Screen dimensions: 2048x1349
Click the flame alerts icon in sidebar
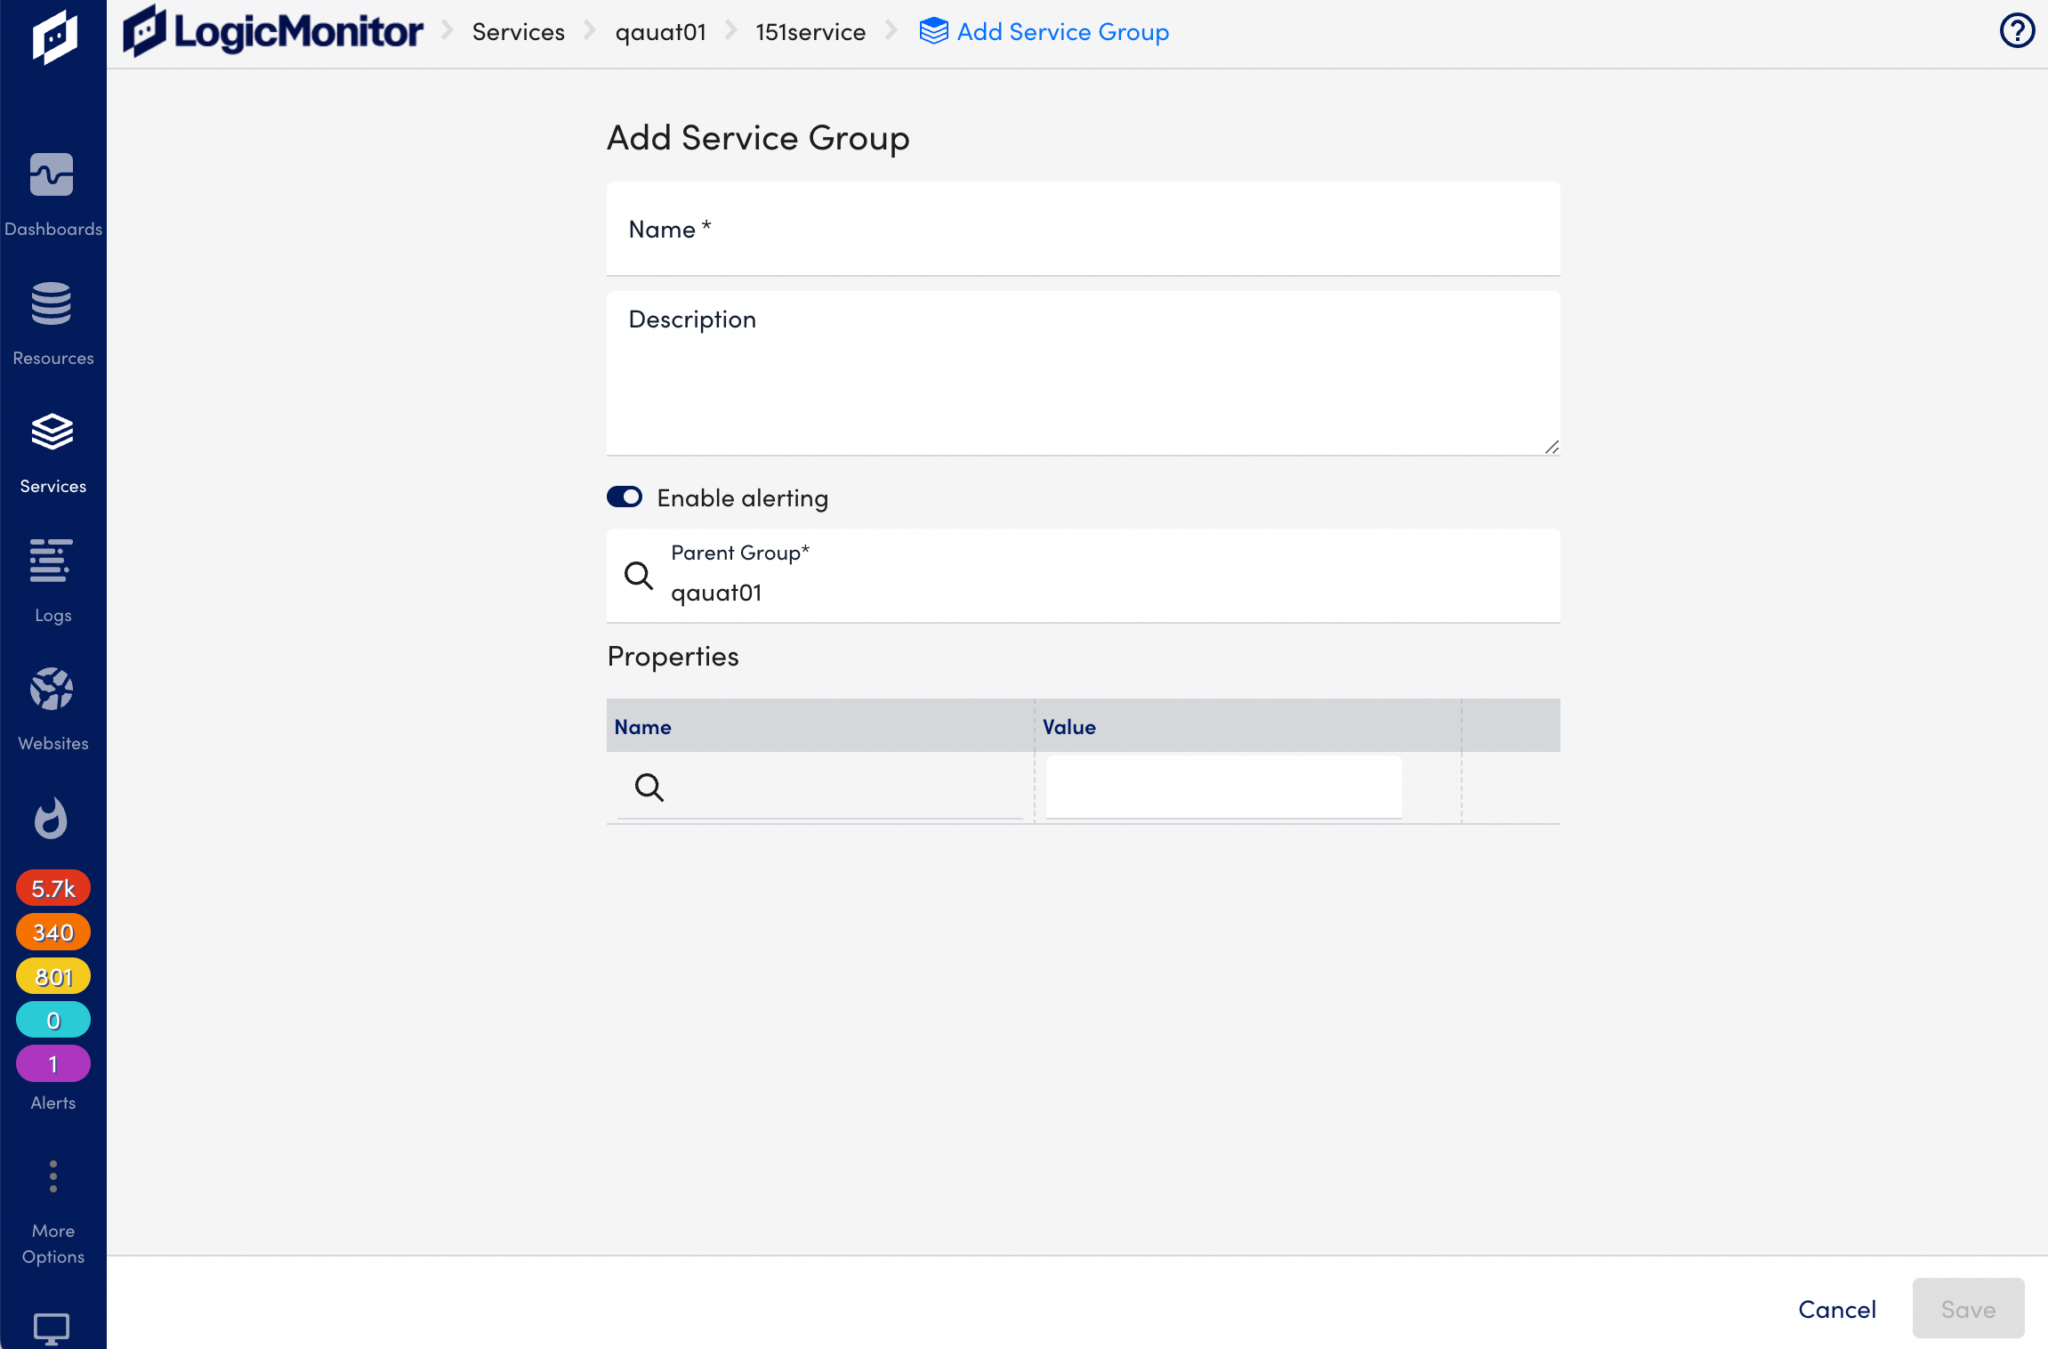pos(53,818)
